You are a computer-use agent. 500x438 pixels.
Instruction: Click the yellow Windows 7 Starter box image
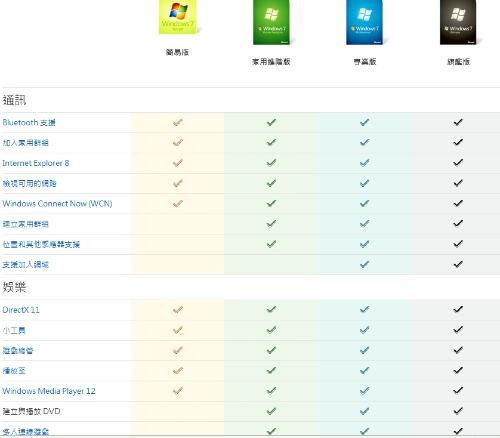[x=177, y=17]
